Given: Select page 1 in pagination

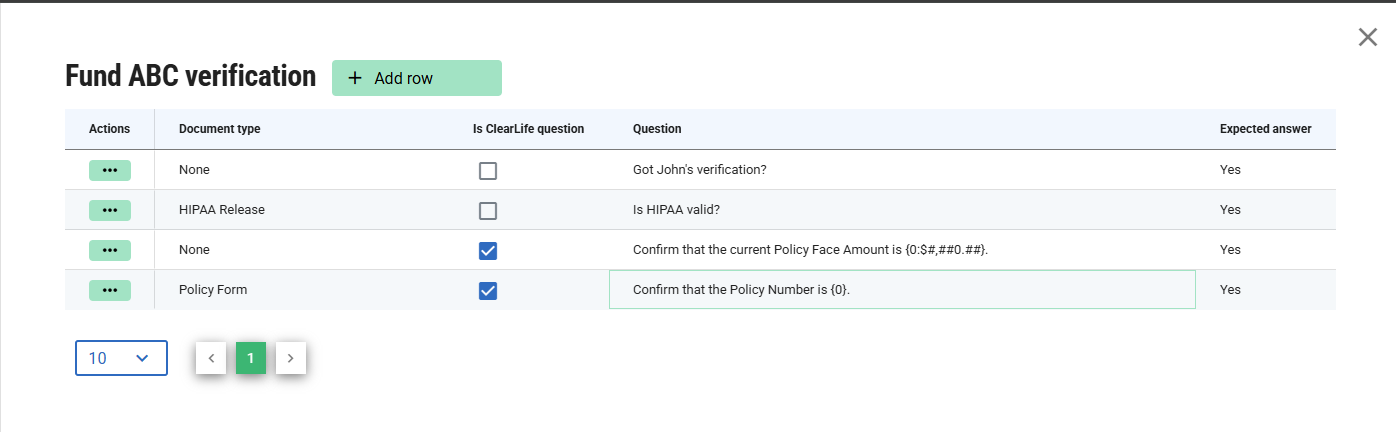Looking at the screenshot, I should click(251, 358).
